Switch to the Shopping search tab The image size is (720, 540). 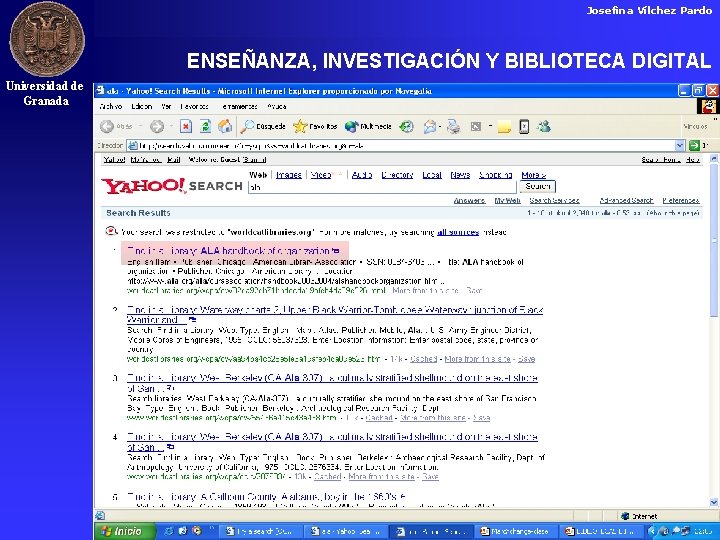[495, 175]
